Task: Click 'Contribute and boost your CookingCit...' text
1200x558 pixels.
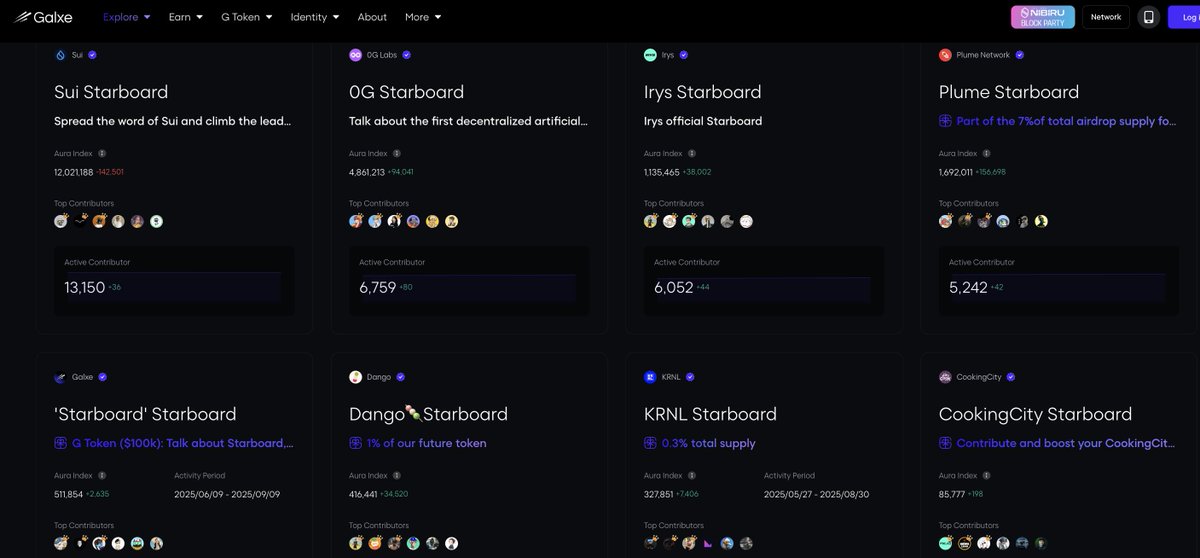Action: [x=1065, y=443]
